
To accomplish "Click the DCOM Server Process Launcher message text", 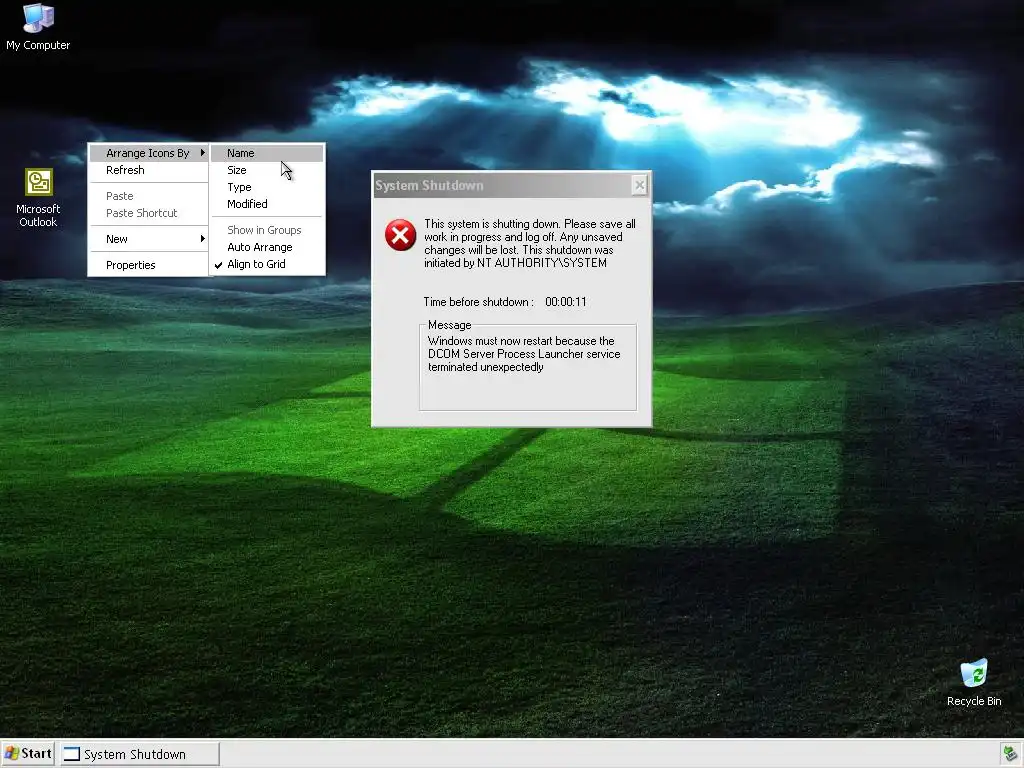I will (524, 354).
